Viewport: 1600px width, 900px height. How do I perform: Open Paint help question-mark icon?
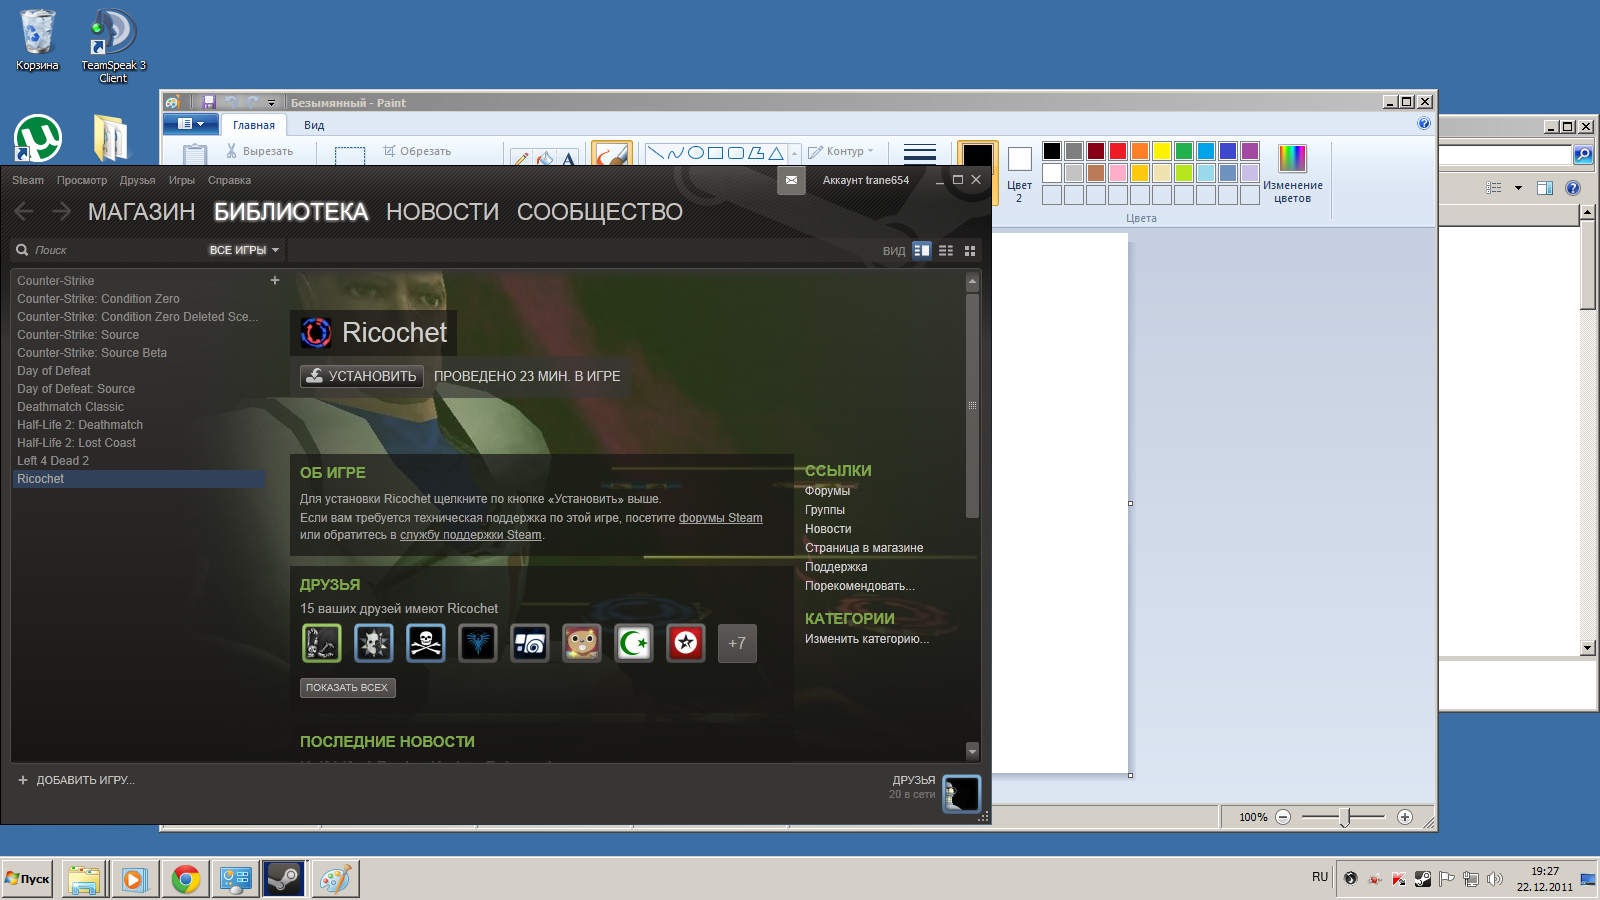coord(1424,124)
